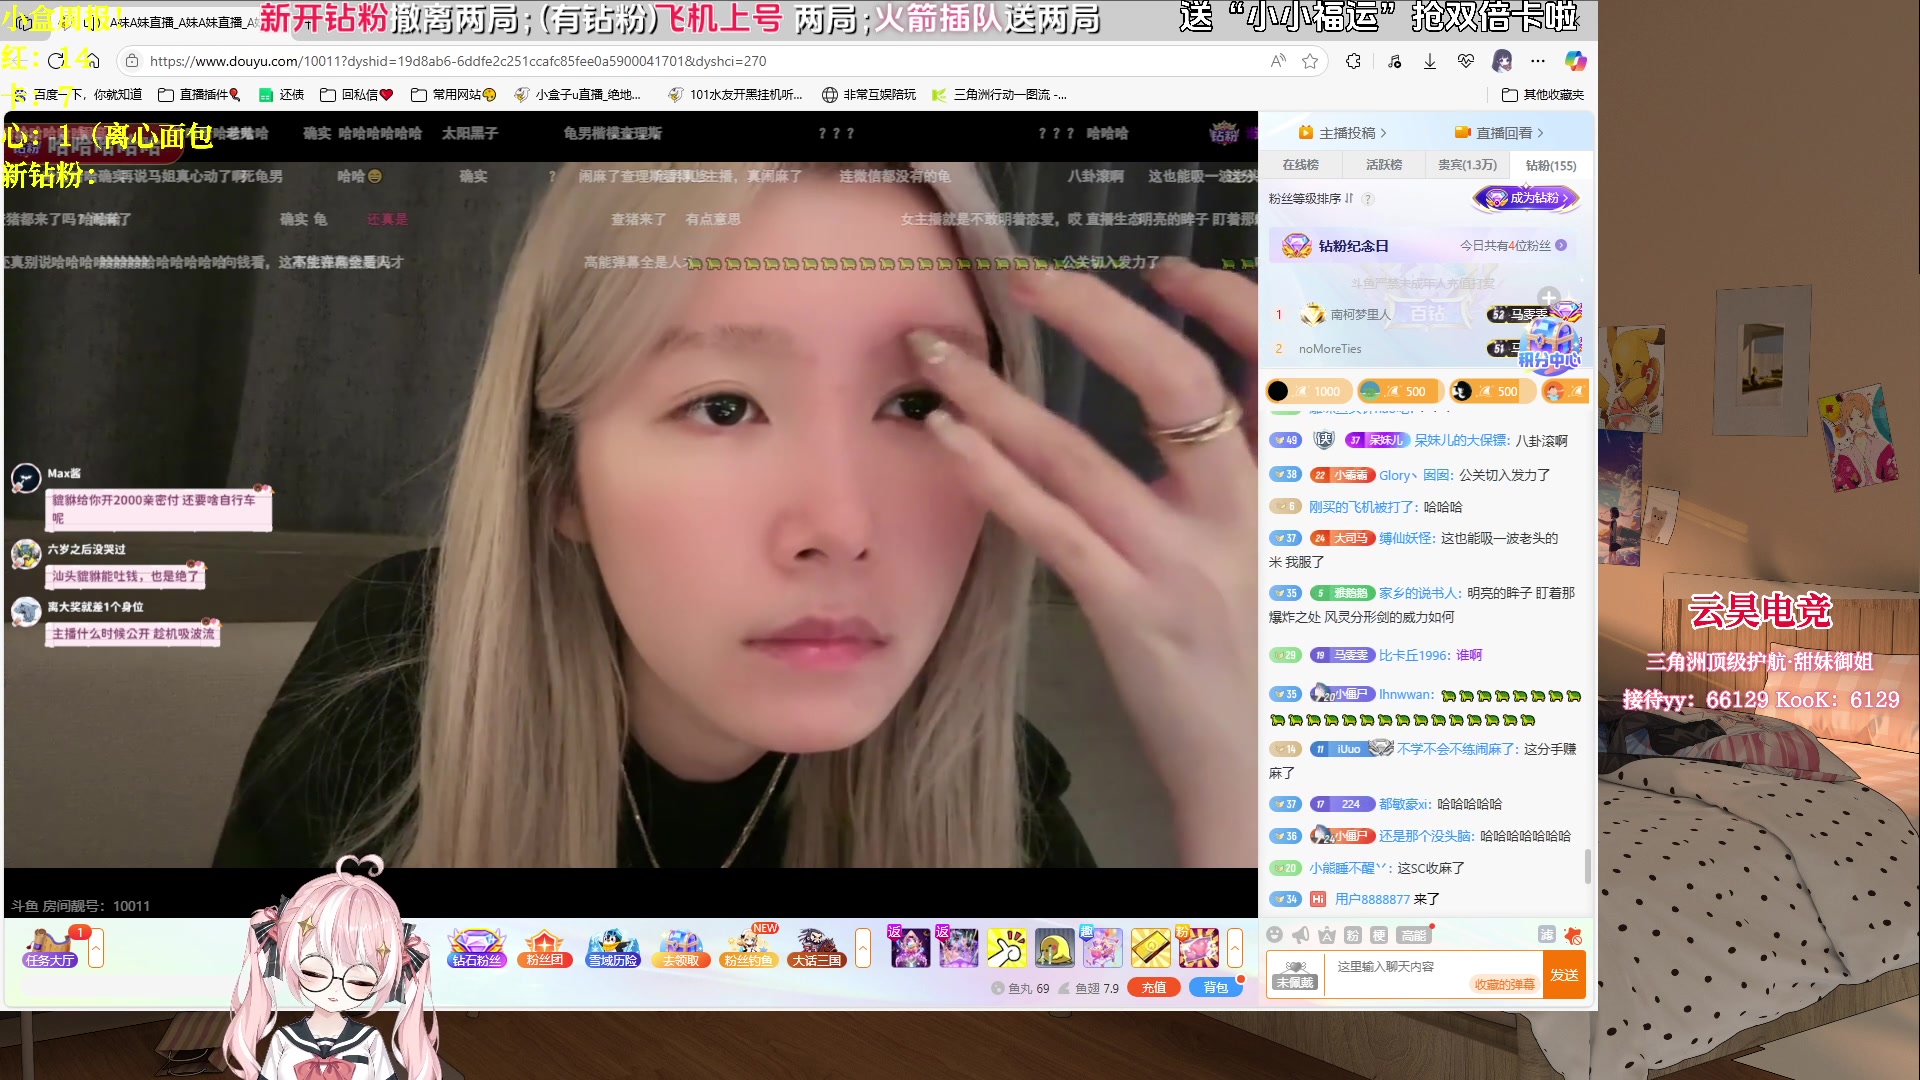Open the 粉丝钓鱼 activity icon
Screen dimensions: 1920x1080
point(749,948)
